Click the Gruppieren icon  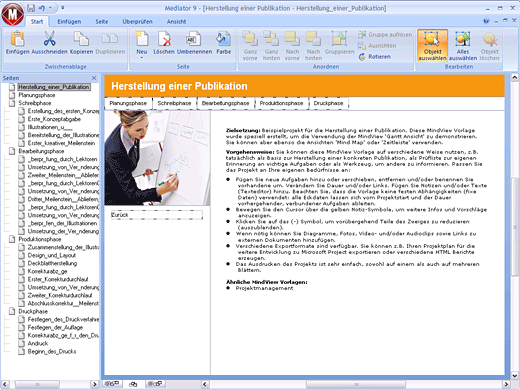coord(339,38)
